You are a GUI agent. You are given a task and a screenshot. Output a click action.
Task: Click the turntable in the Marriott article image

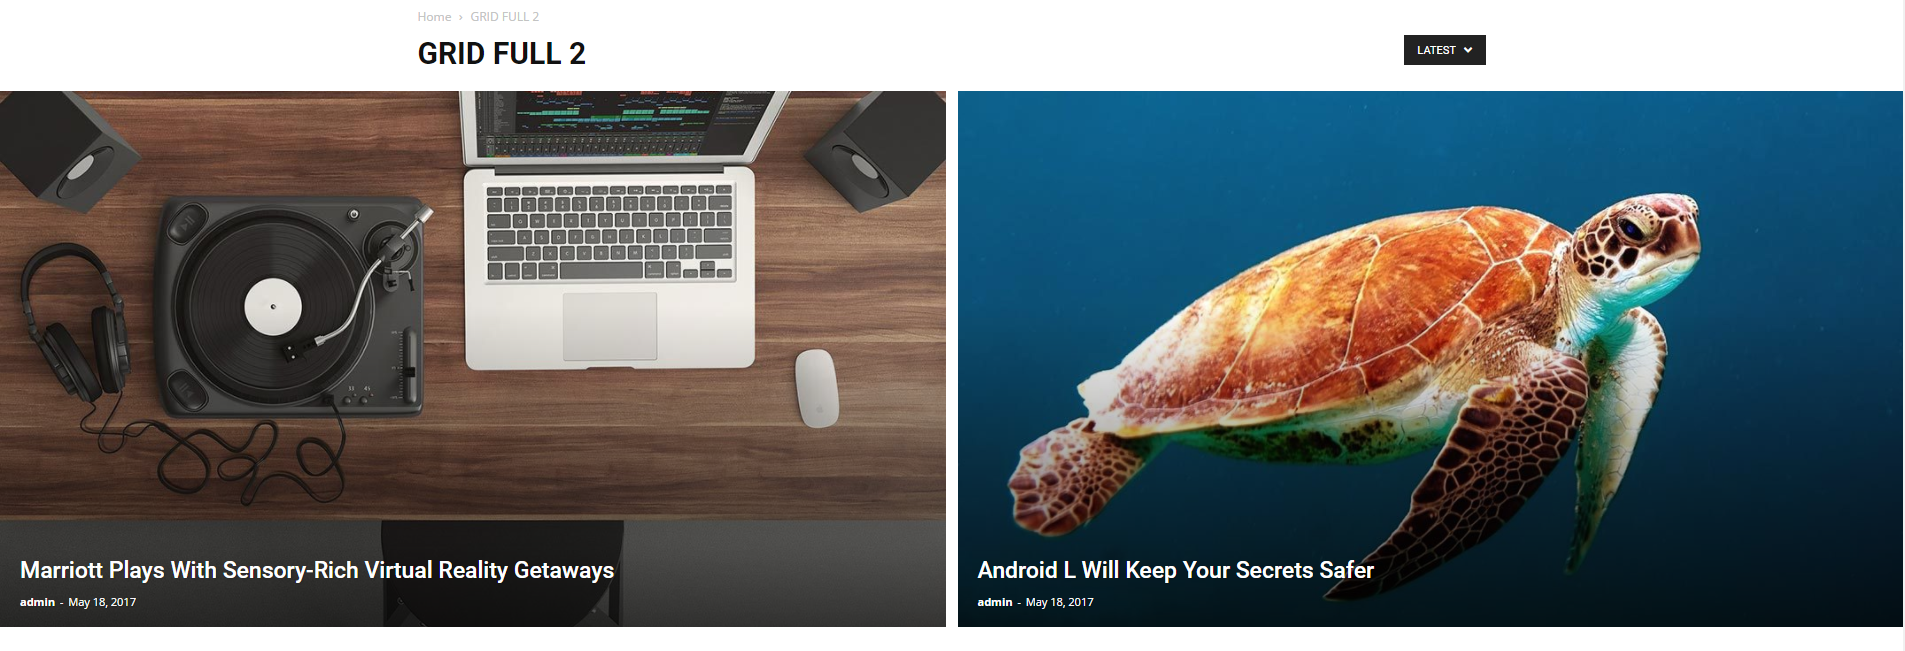[x=292, y=306]
